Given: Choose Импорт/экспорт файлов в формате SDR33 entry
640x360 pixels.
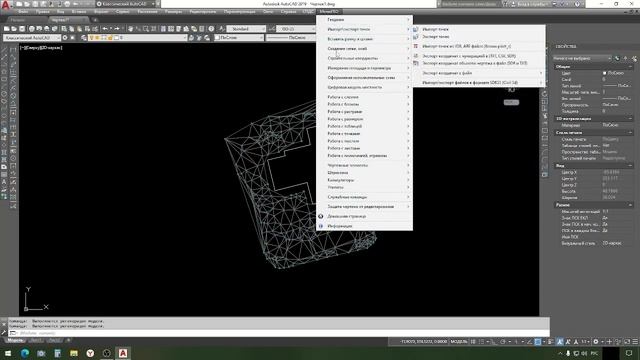Looking at the screenshot, I should (x=478, y=82).
